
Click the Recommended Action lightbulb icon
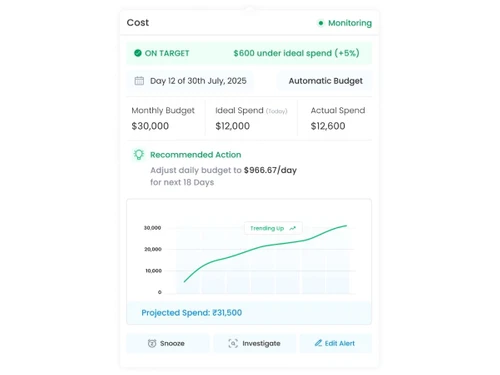point(139,154)
